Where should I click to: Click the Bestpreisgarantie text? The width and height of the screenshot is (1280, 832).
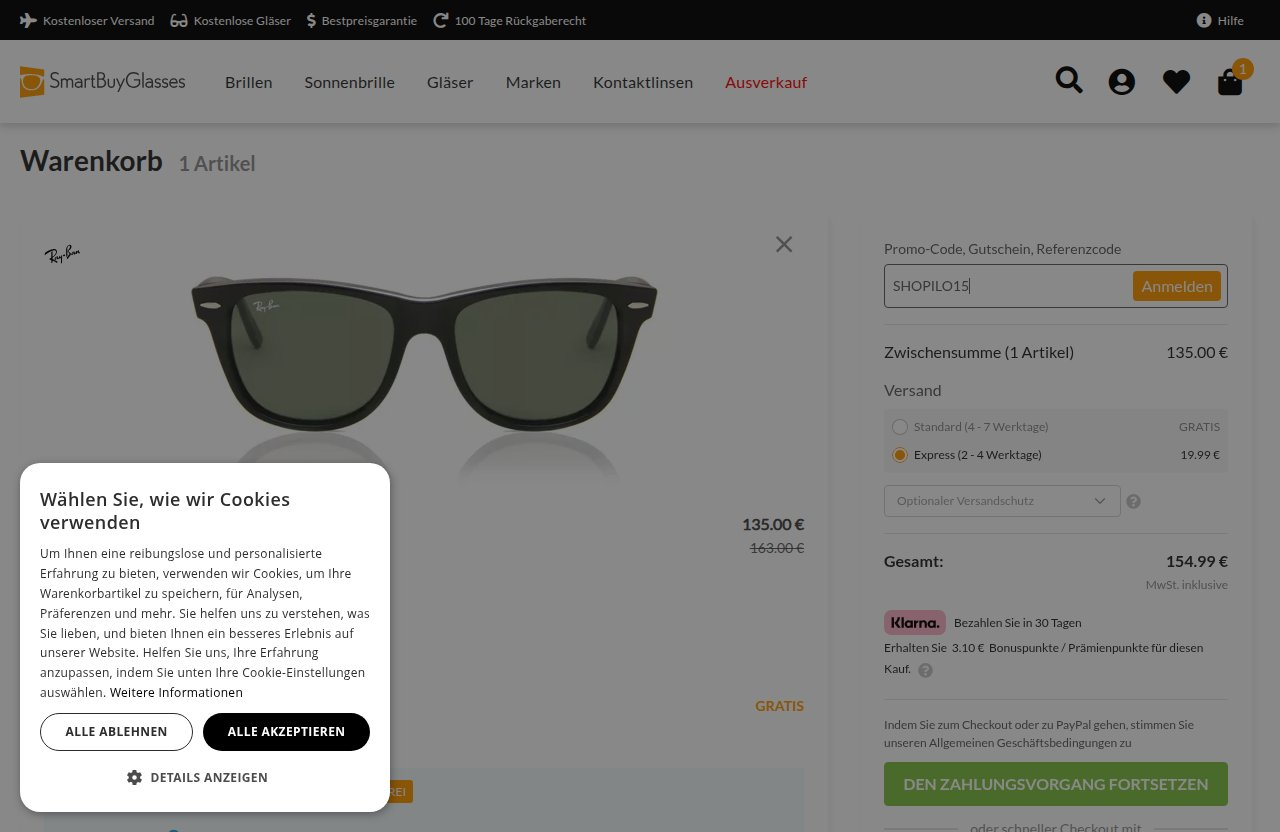(369, 20)
